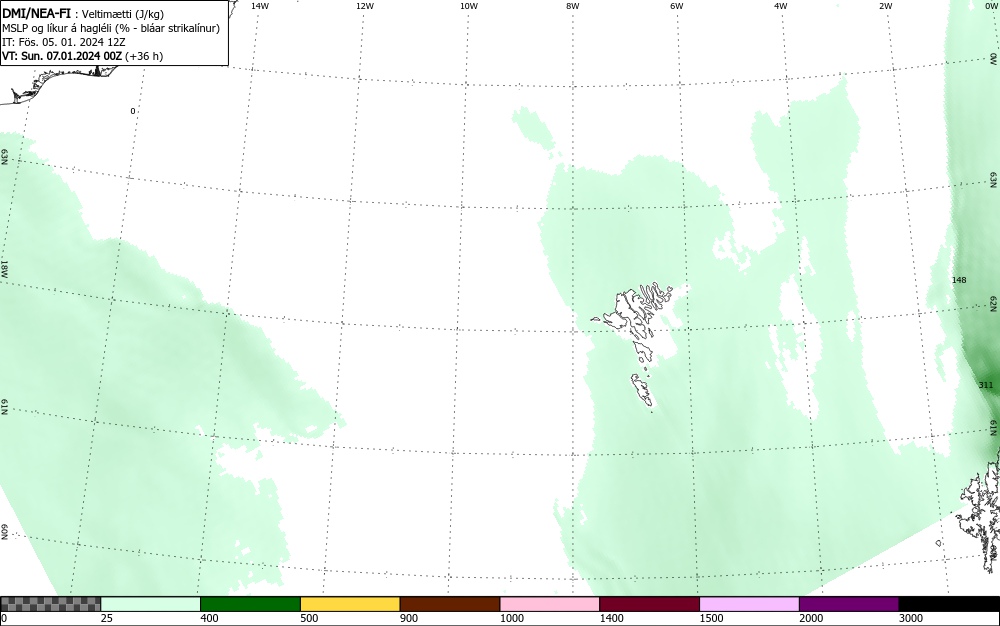Screen dimensions: 1000x626
Task: Click the Veltimætti (J/kg) label
Action: 122,14
